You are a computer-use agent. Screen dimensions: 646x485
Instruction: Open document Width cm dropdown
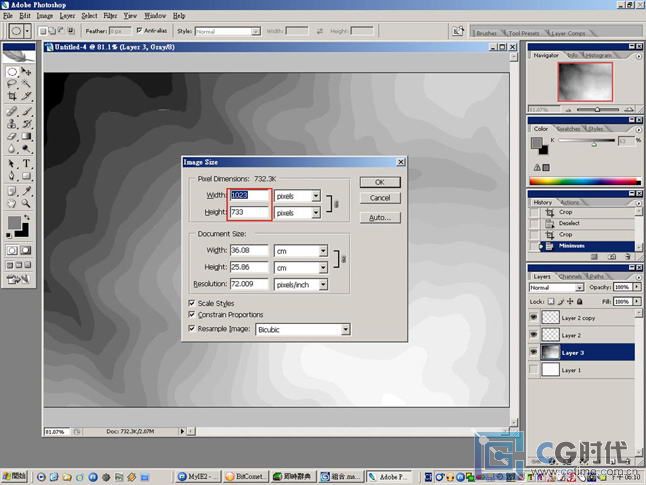[x=323, y=251]
